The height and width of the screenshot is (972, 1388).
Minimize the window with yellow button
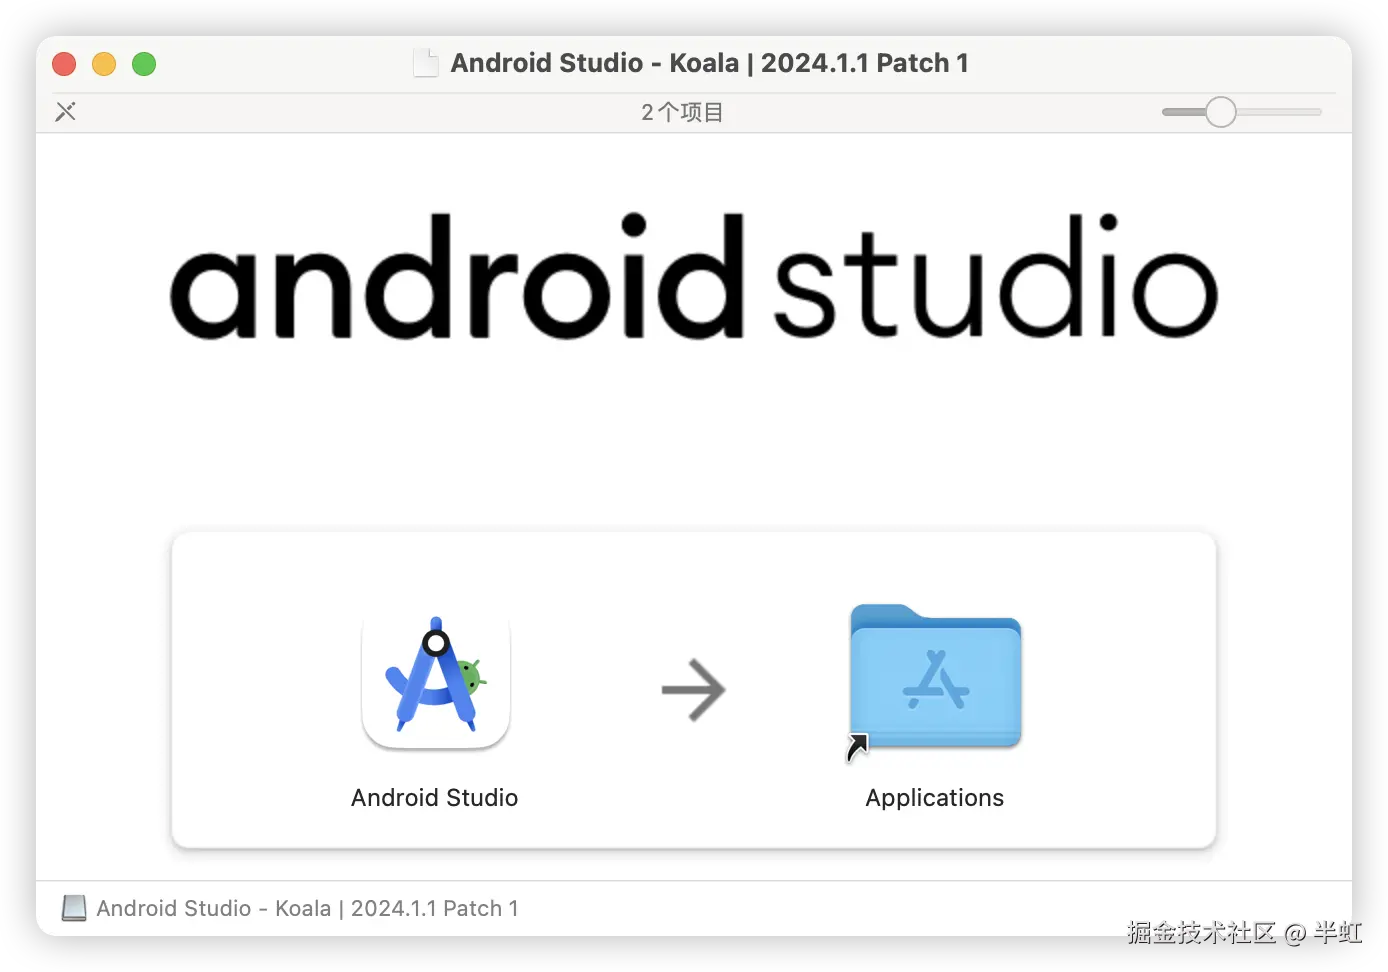104,64
